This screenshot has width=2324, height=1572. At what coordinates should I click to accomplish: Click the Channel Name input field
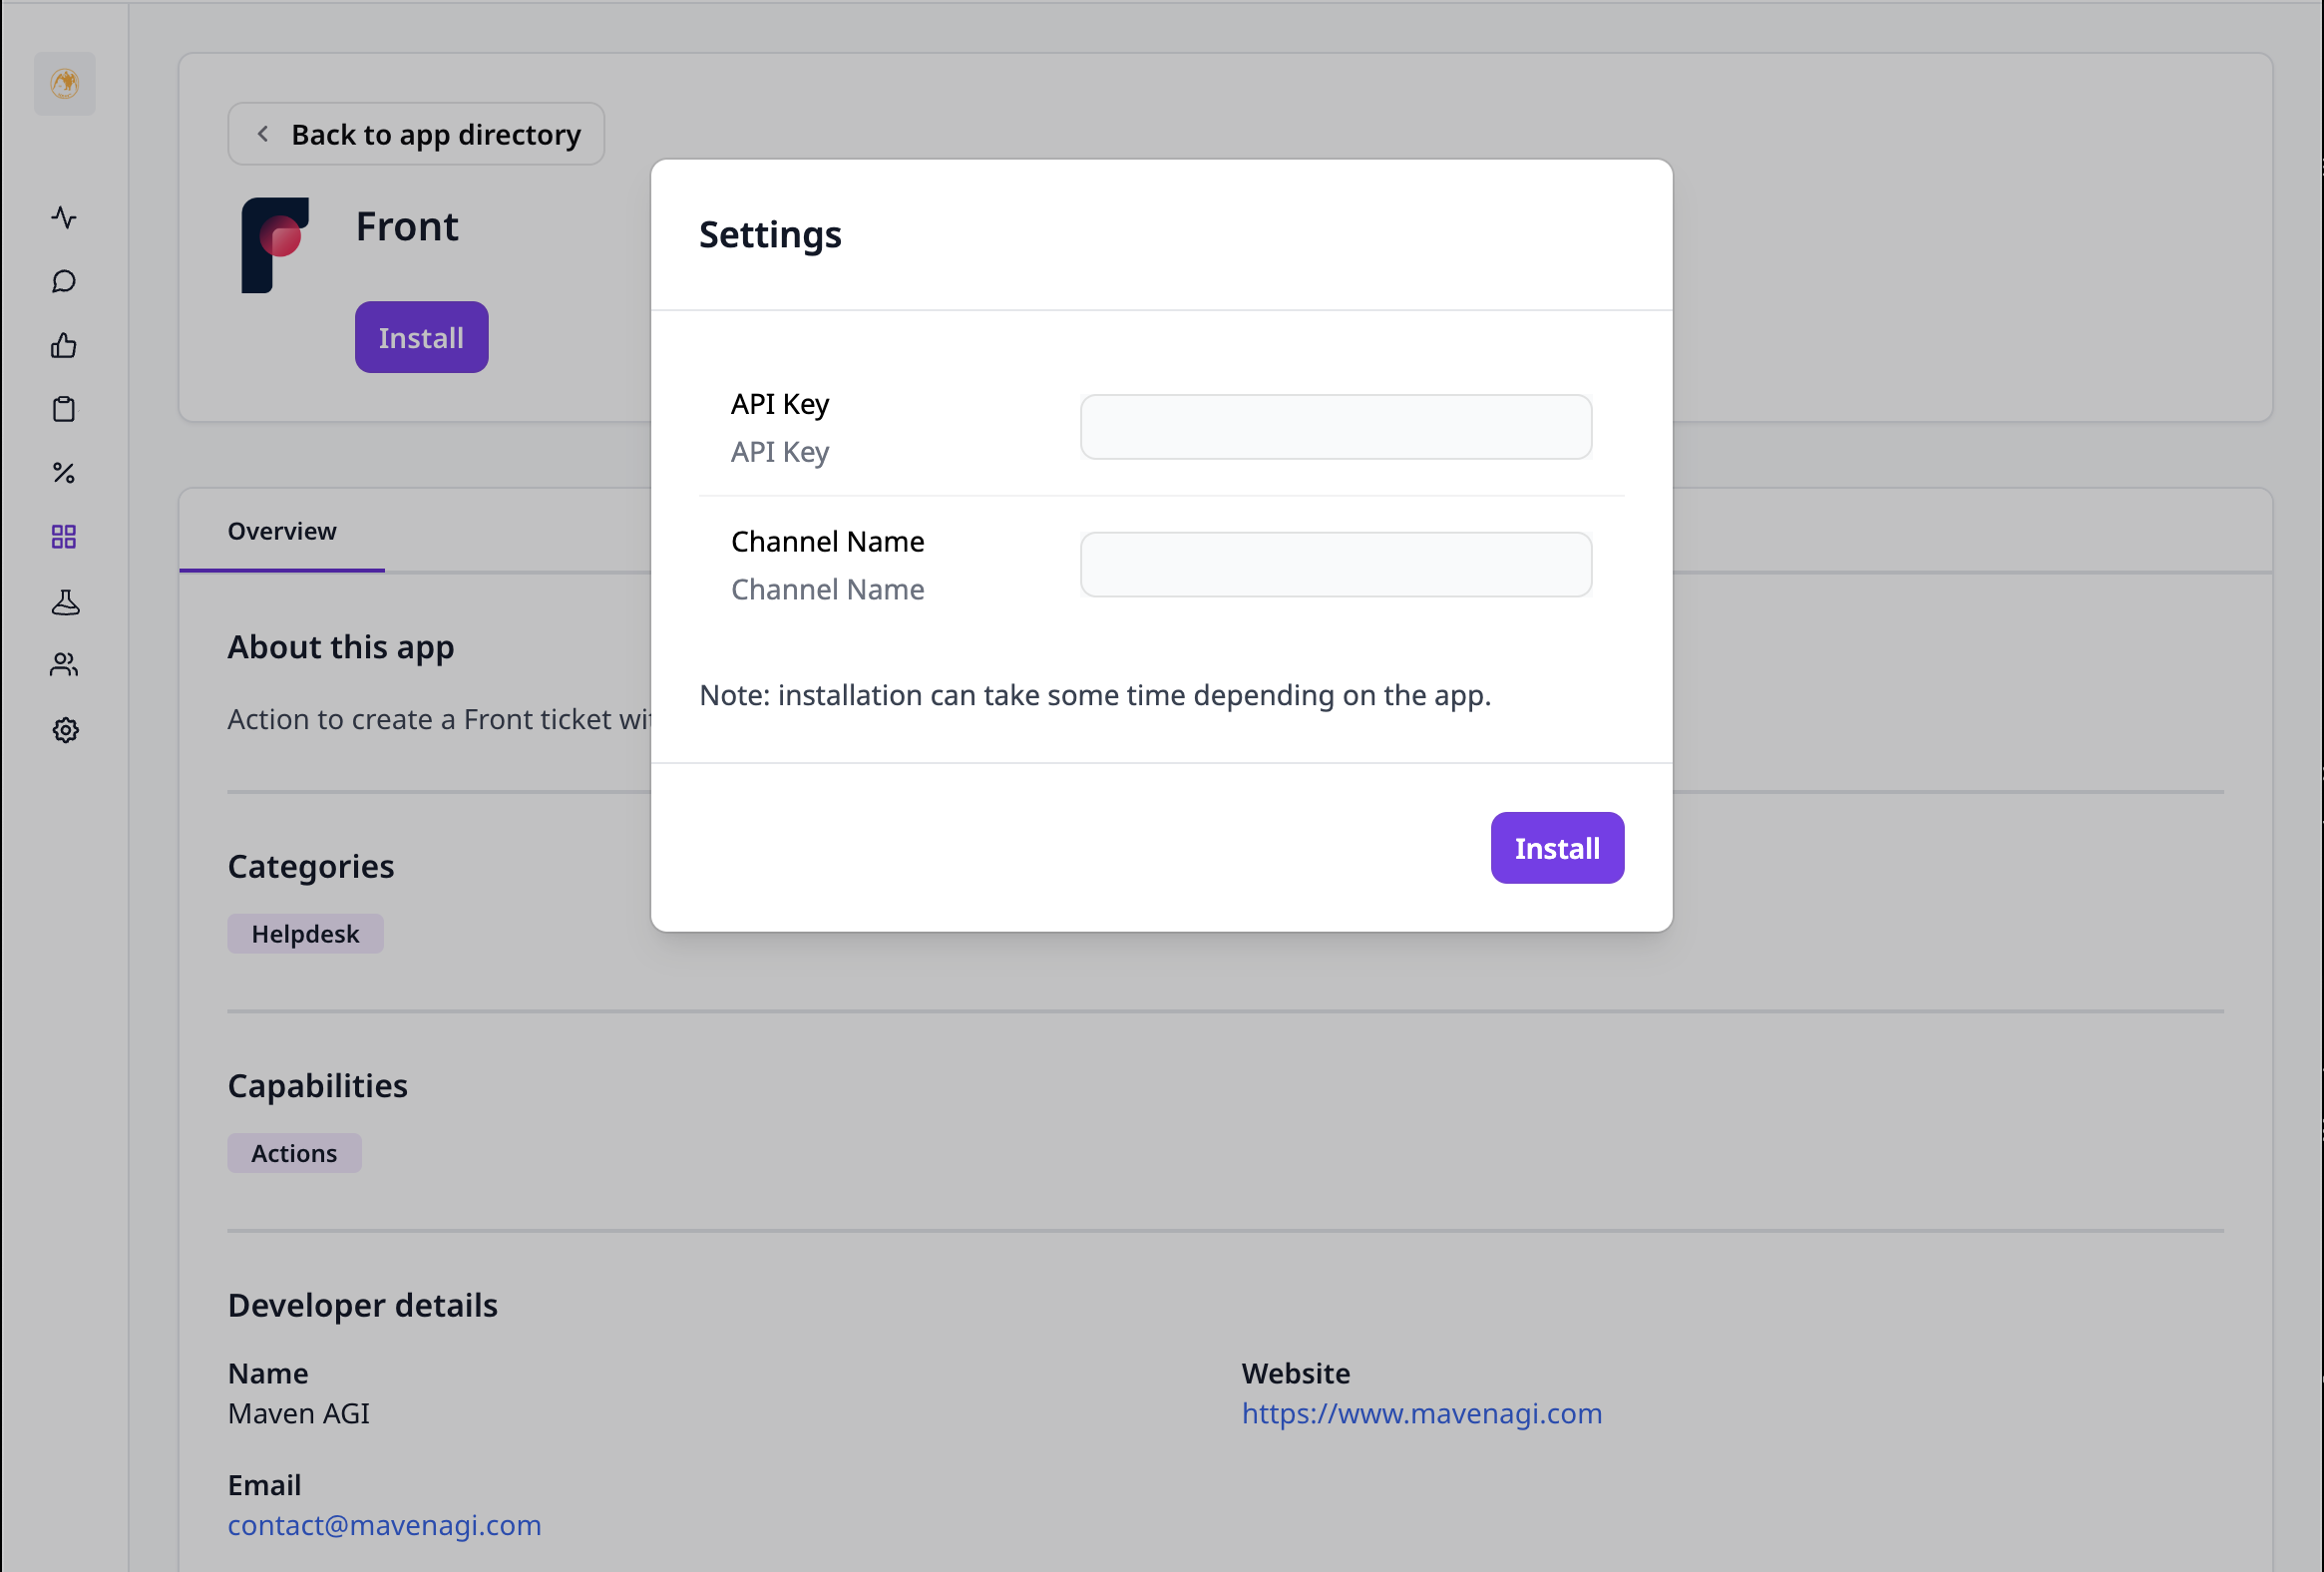pyautogui.click(x=1335, y=564)
